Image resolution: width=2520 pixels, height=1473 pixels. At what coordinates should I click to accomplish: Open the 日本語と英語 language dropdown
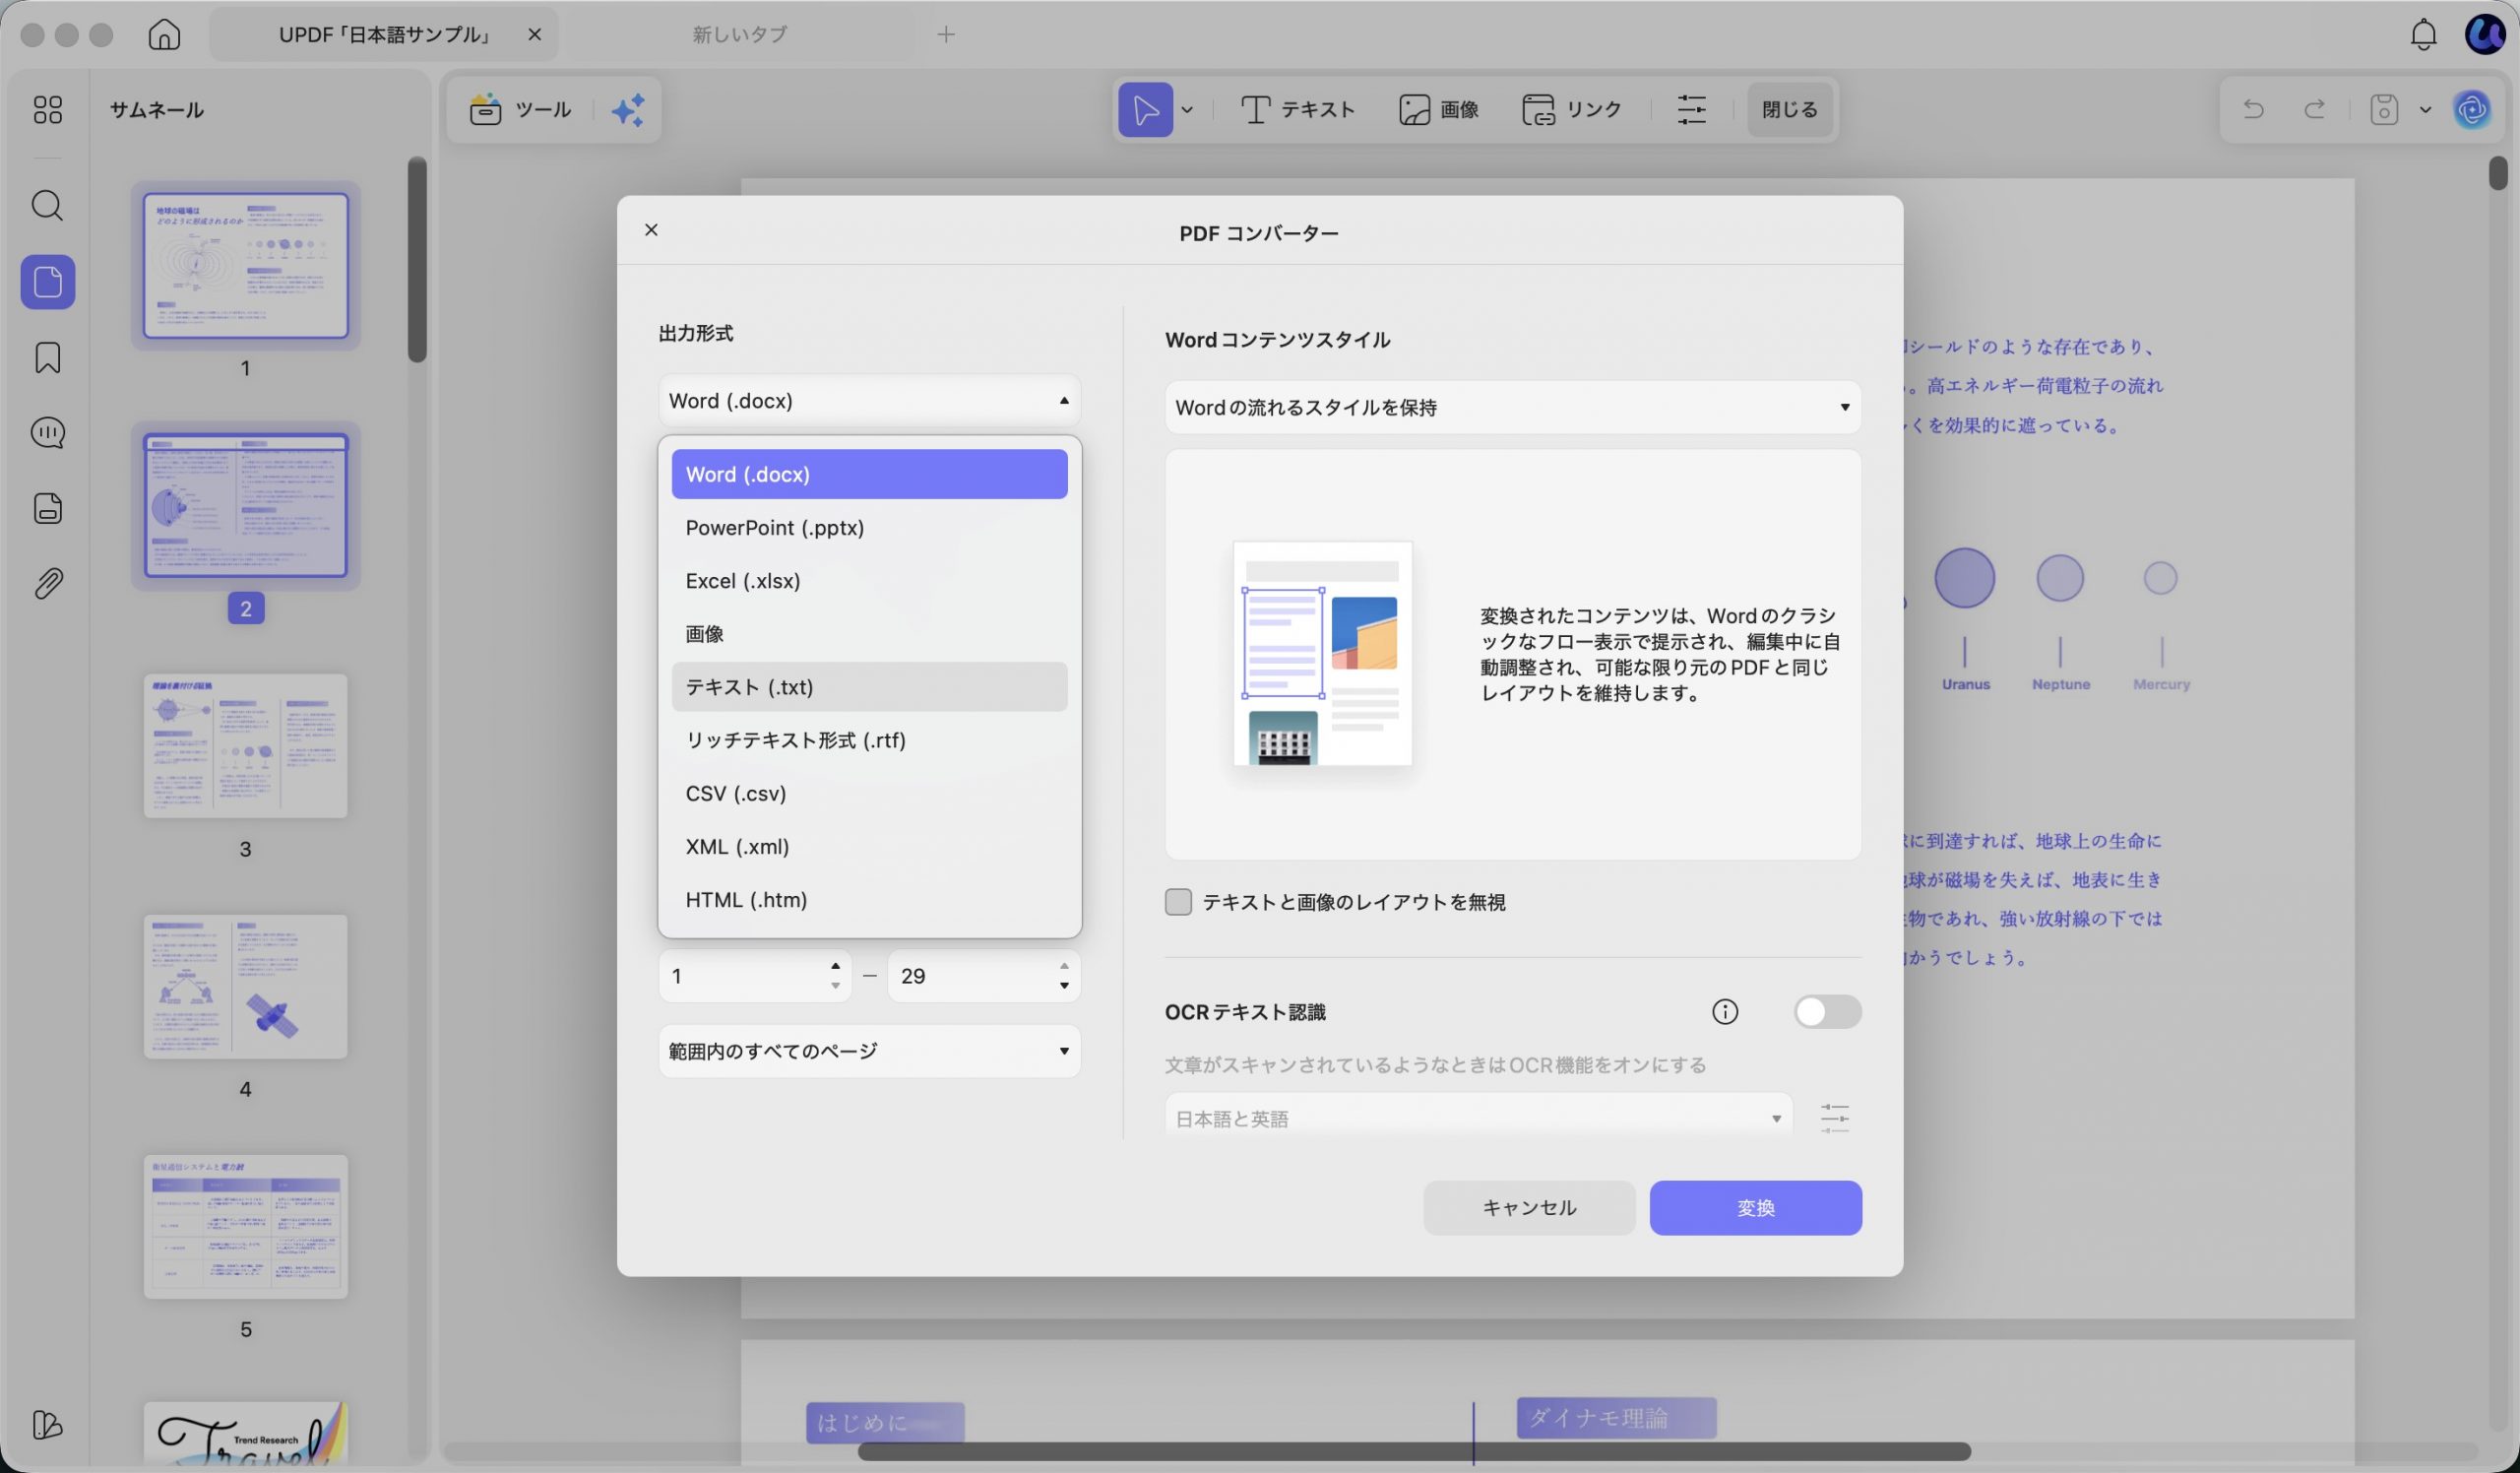[x=1478, y=1118]
